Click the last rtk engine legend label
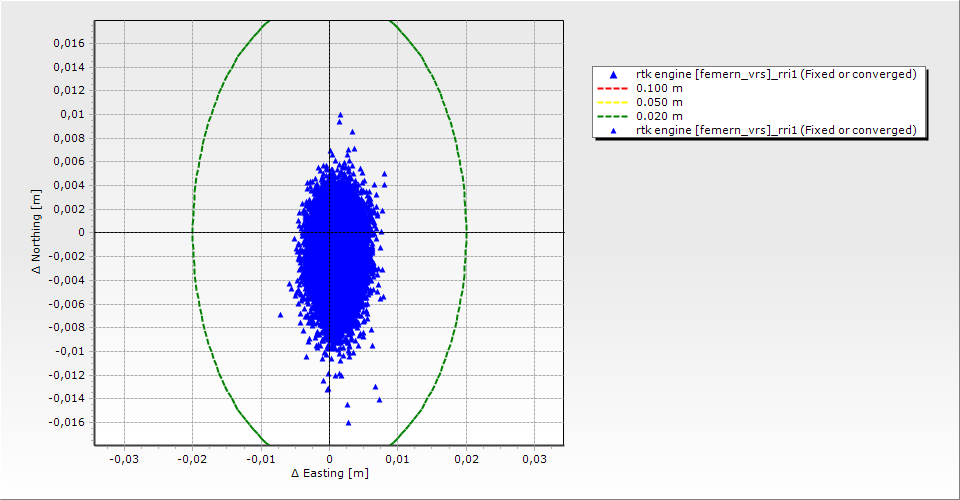The width and height of the screenshot is (960, 500). point(776,130)
